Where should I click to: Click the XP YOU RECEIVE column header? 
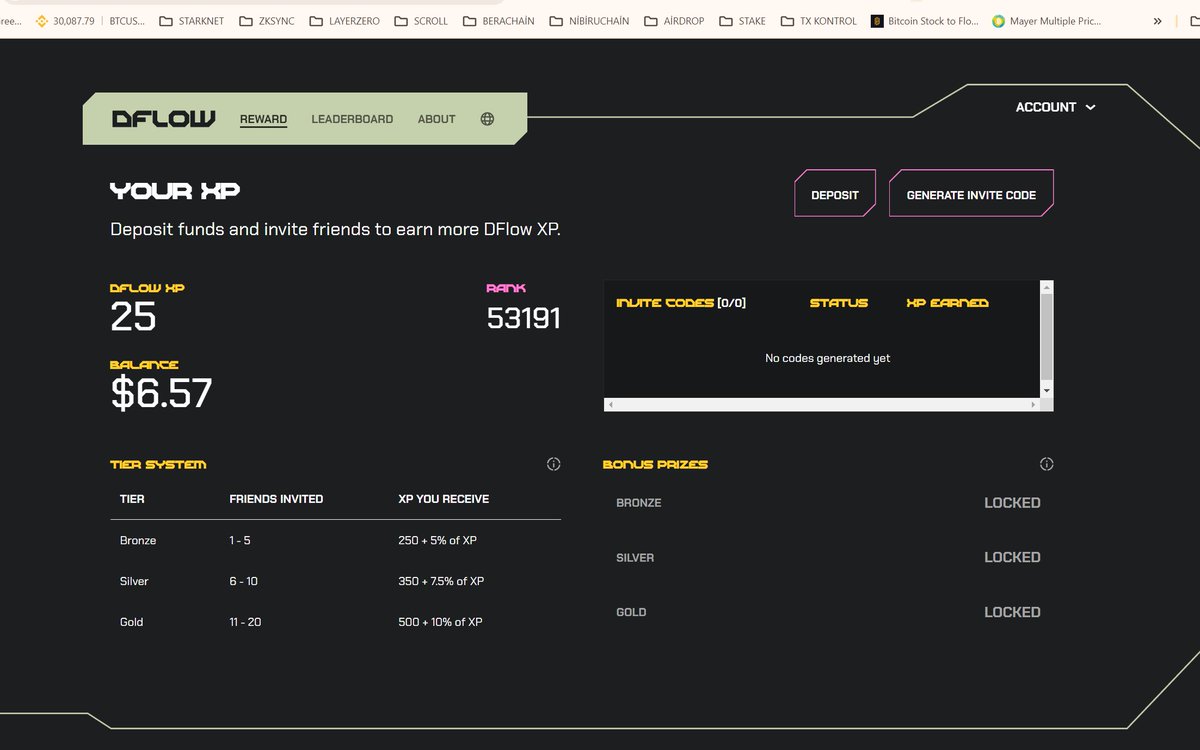tap(444, 499)
